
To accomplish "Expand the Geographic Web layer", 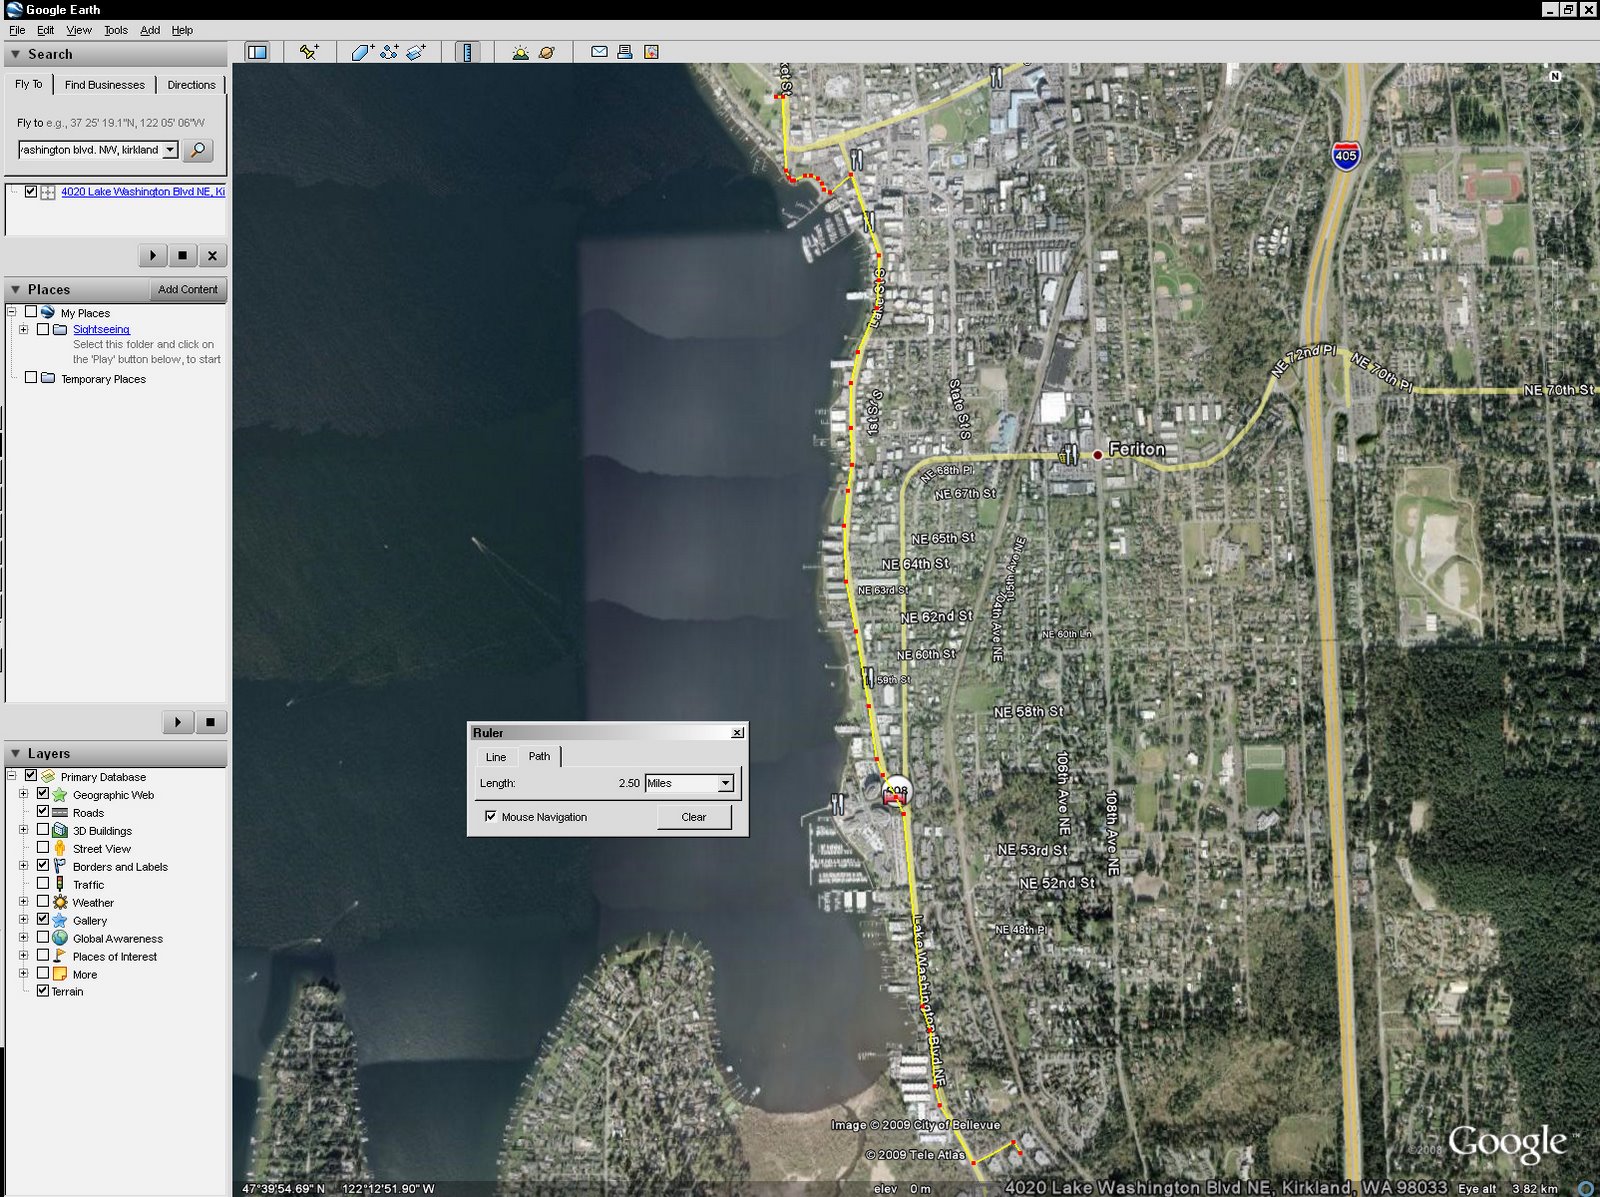I will tap(24, 794).
